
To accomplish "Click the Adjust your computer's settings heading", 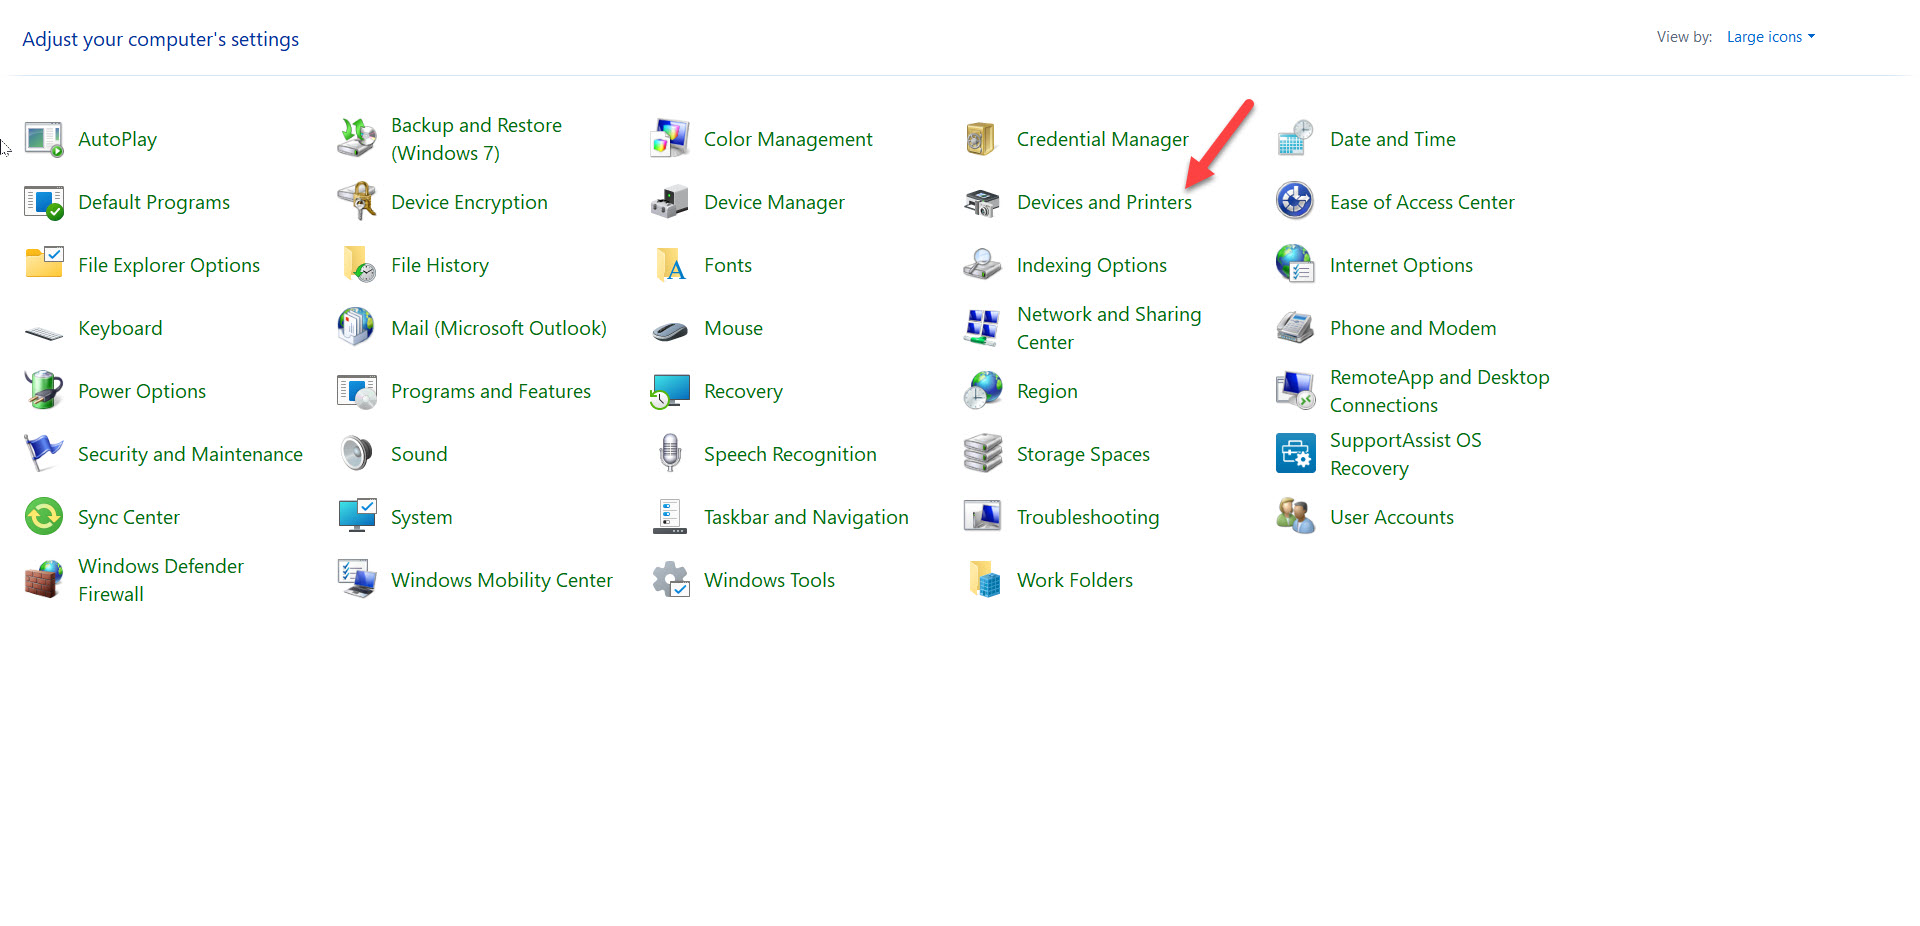I will coord(160,39).
